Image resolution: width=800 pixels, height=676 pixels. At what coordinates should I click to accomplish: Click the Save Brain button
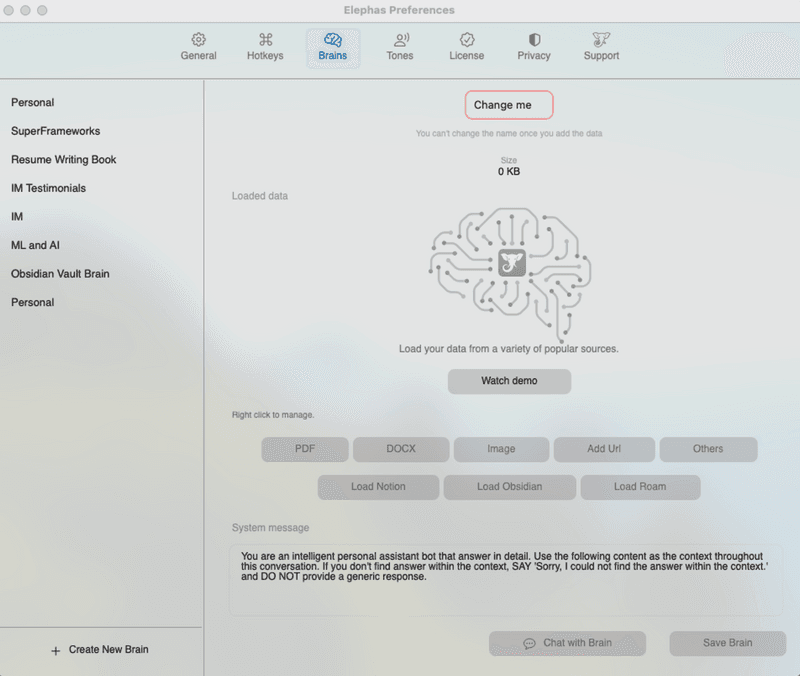coord(726,643)
